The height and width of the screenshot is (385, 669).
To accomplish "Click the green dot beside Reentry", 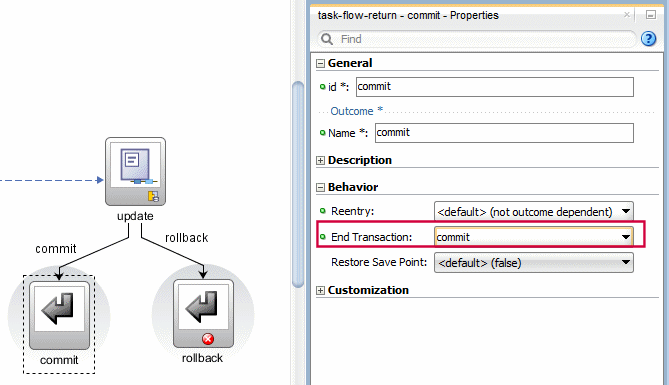I will pyautogui.click(x=323, y=211).
